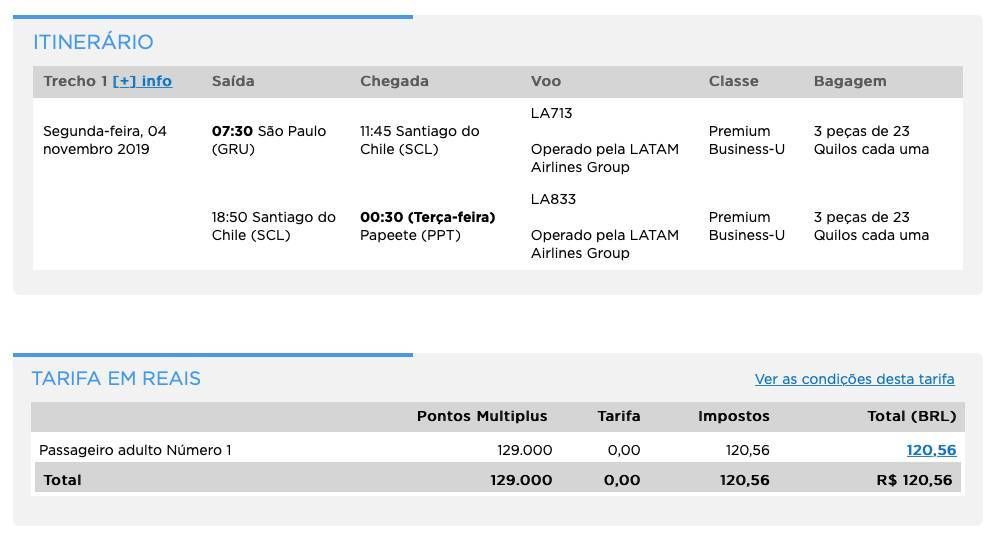Click the 07:30 São Paulo (GRU) departure
The image size is (996, 546).
tap(269, 140)
